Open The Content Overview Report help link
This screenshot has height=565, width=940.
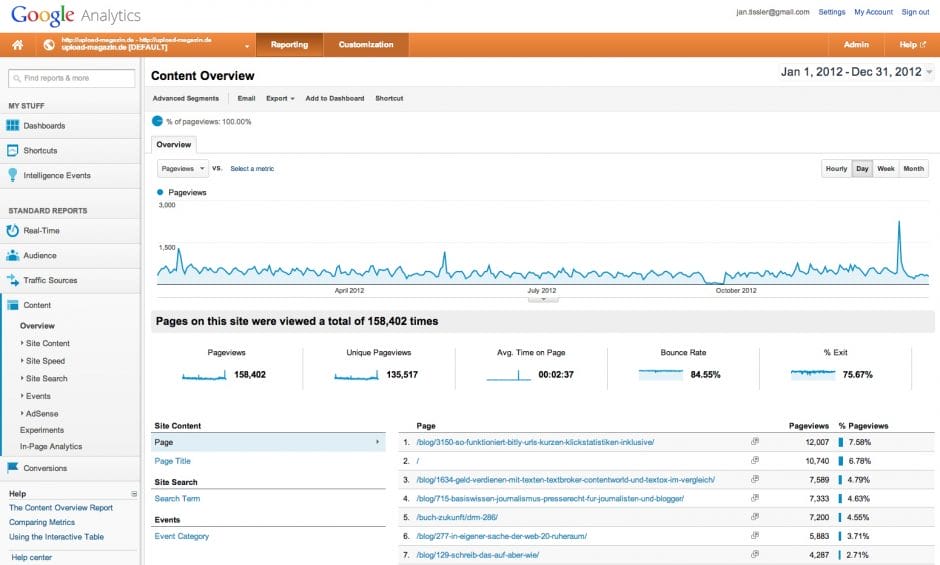coord(61,507)
